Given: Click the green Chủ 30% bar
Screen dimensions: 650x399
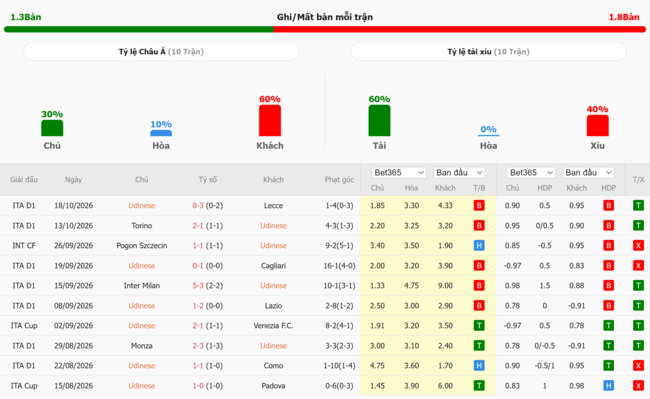Looking at the screenshot, I should tap(52, 128).
